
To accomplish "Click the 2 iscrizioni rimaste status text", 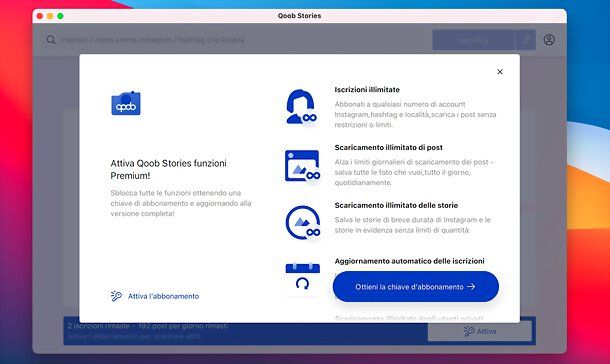I will point(148,326).
